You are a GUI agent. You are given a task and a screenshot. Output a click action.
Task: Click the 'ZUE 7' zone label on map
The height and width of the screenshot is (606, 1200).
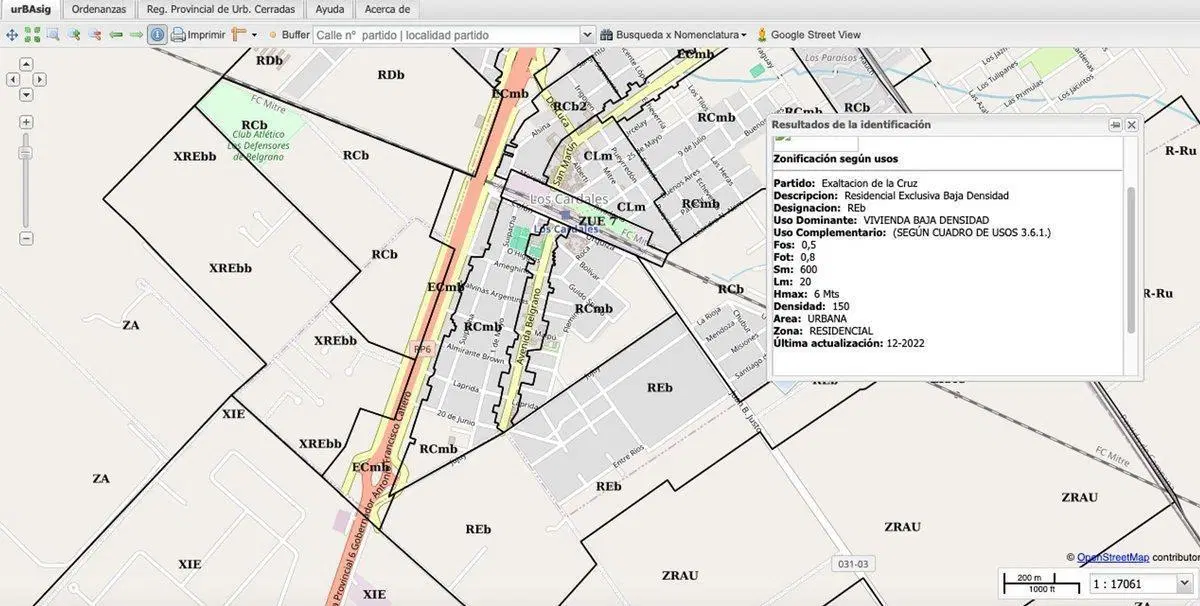pos(597,221)
